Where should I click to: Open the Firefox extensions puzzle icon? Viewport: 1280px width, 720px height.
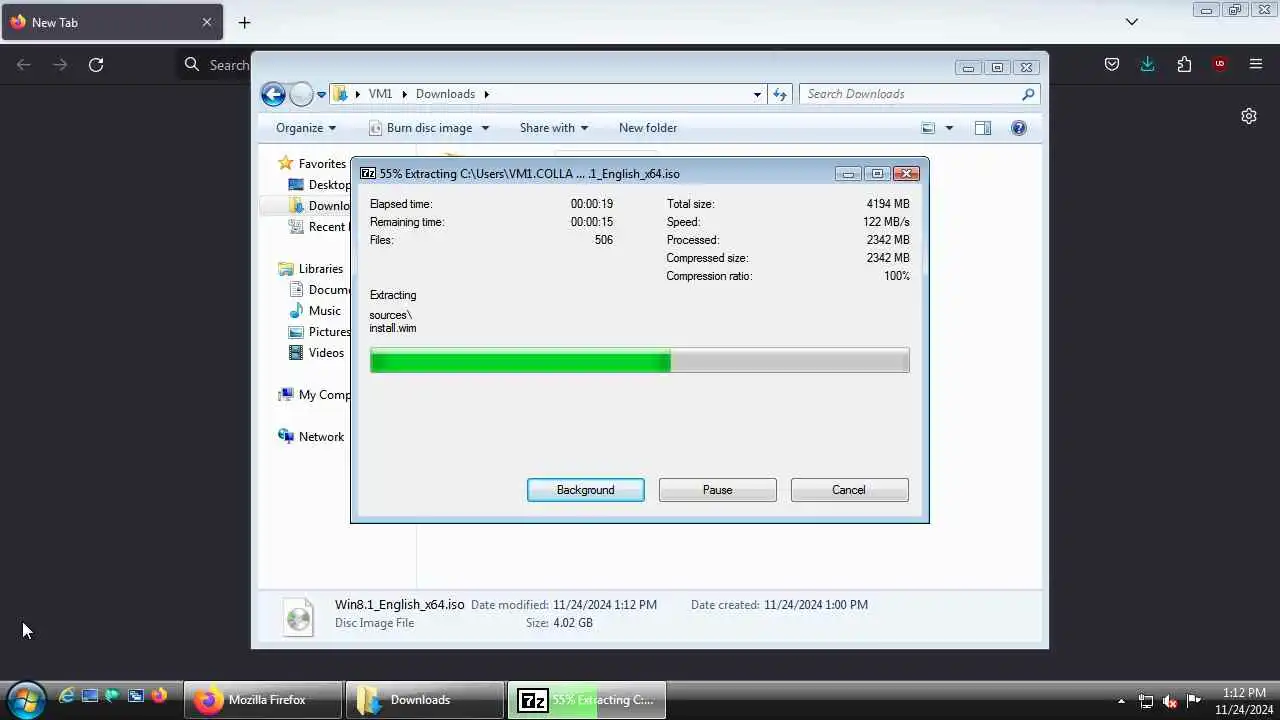coord(1184,64)
